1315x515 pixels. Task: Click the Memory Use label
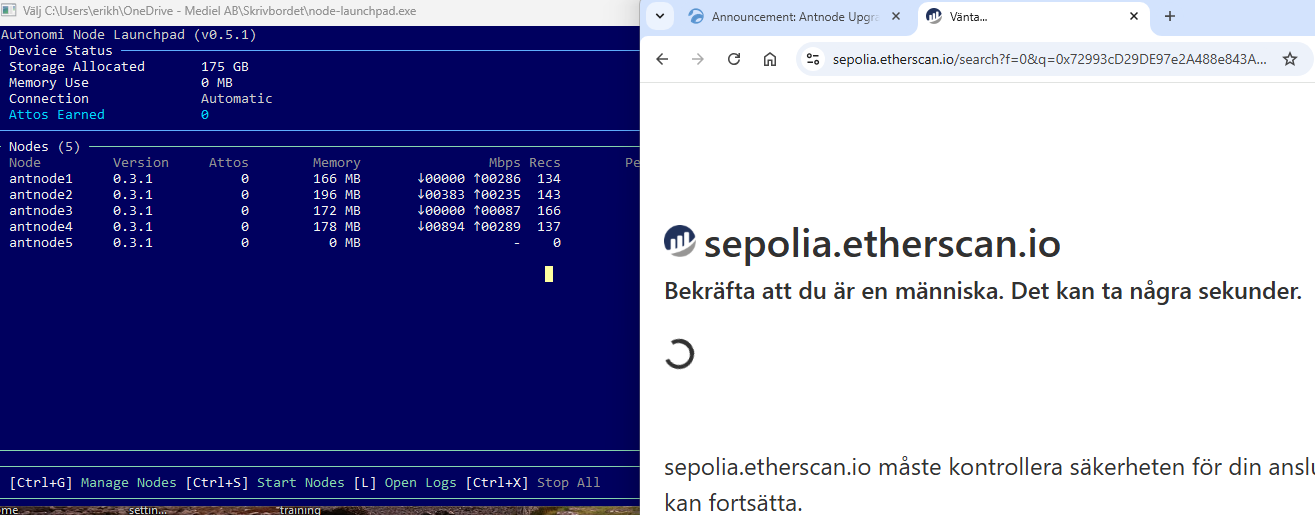[49, 82]
